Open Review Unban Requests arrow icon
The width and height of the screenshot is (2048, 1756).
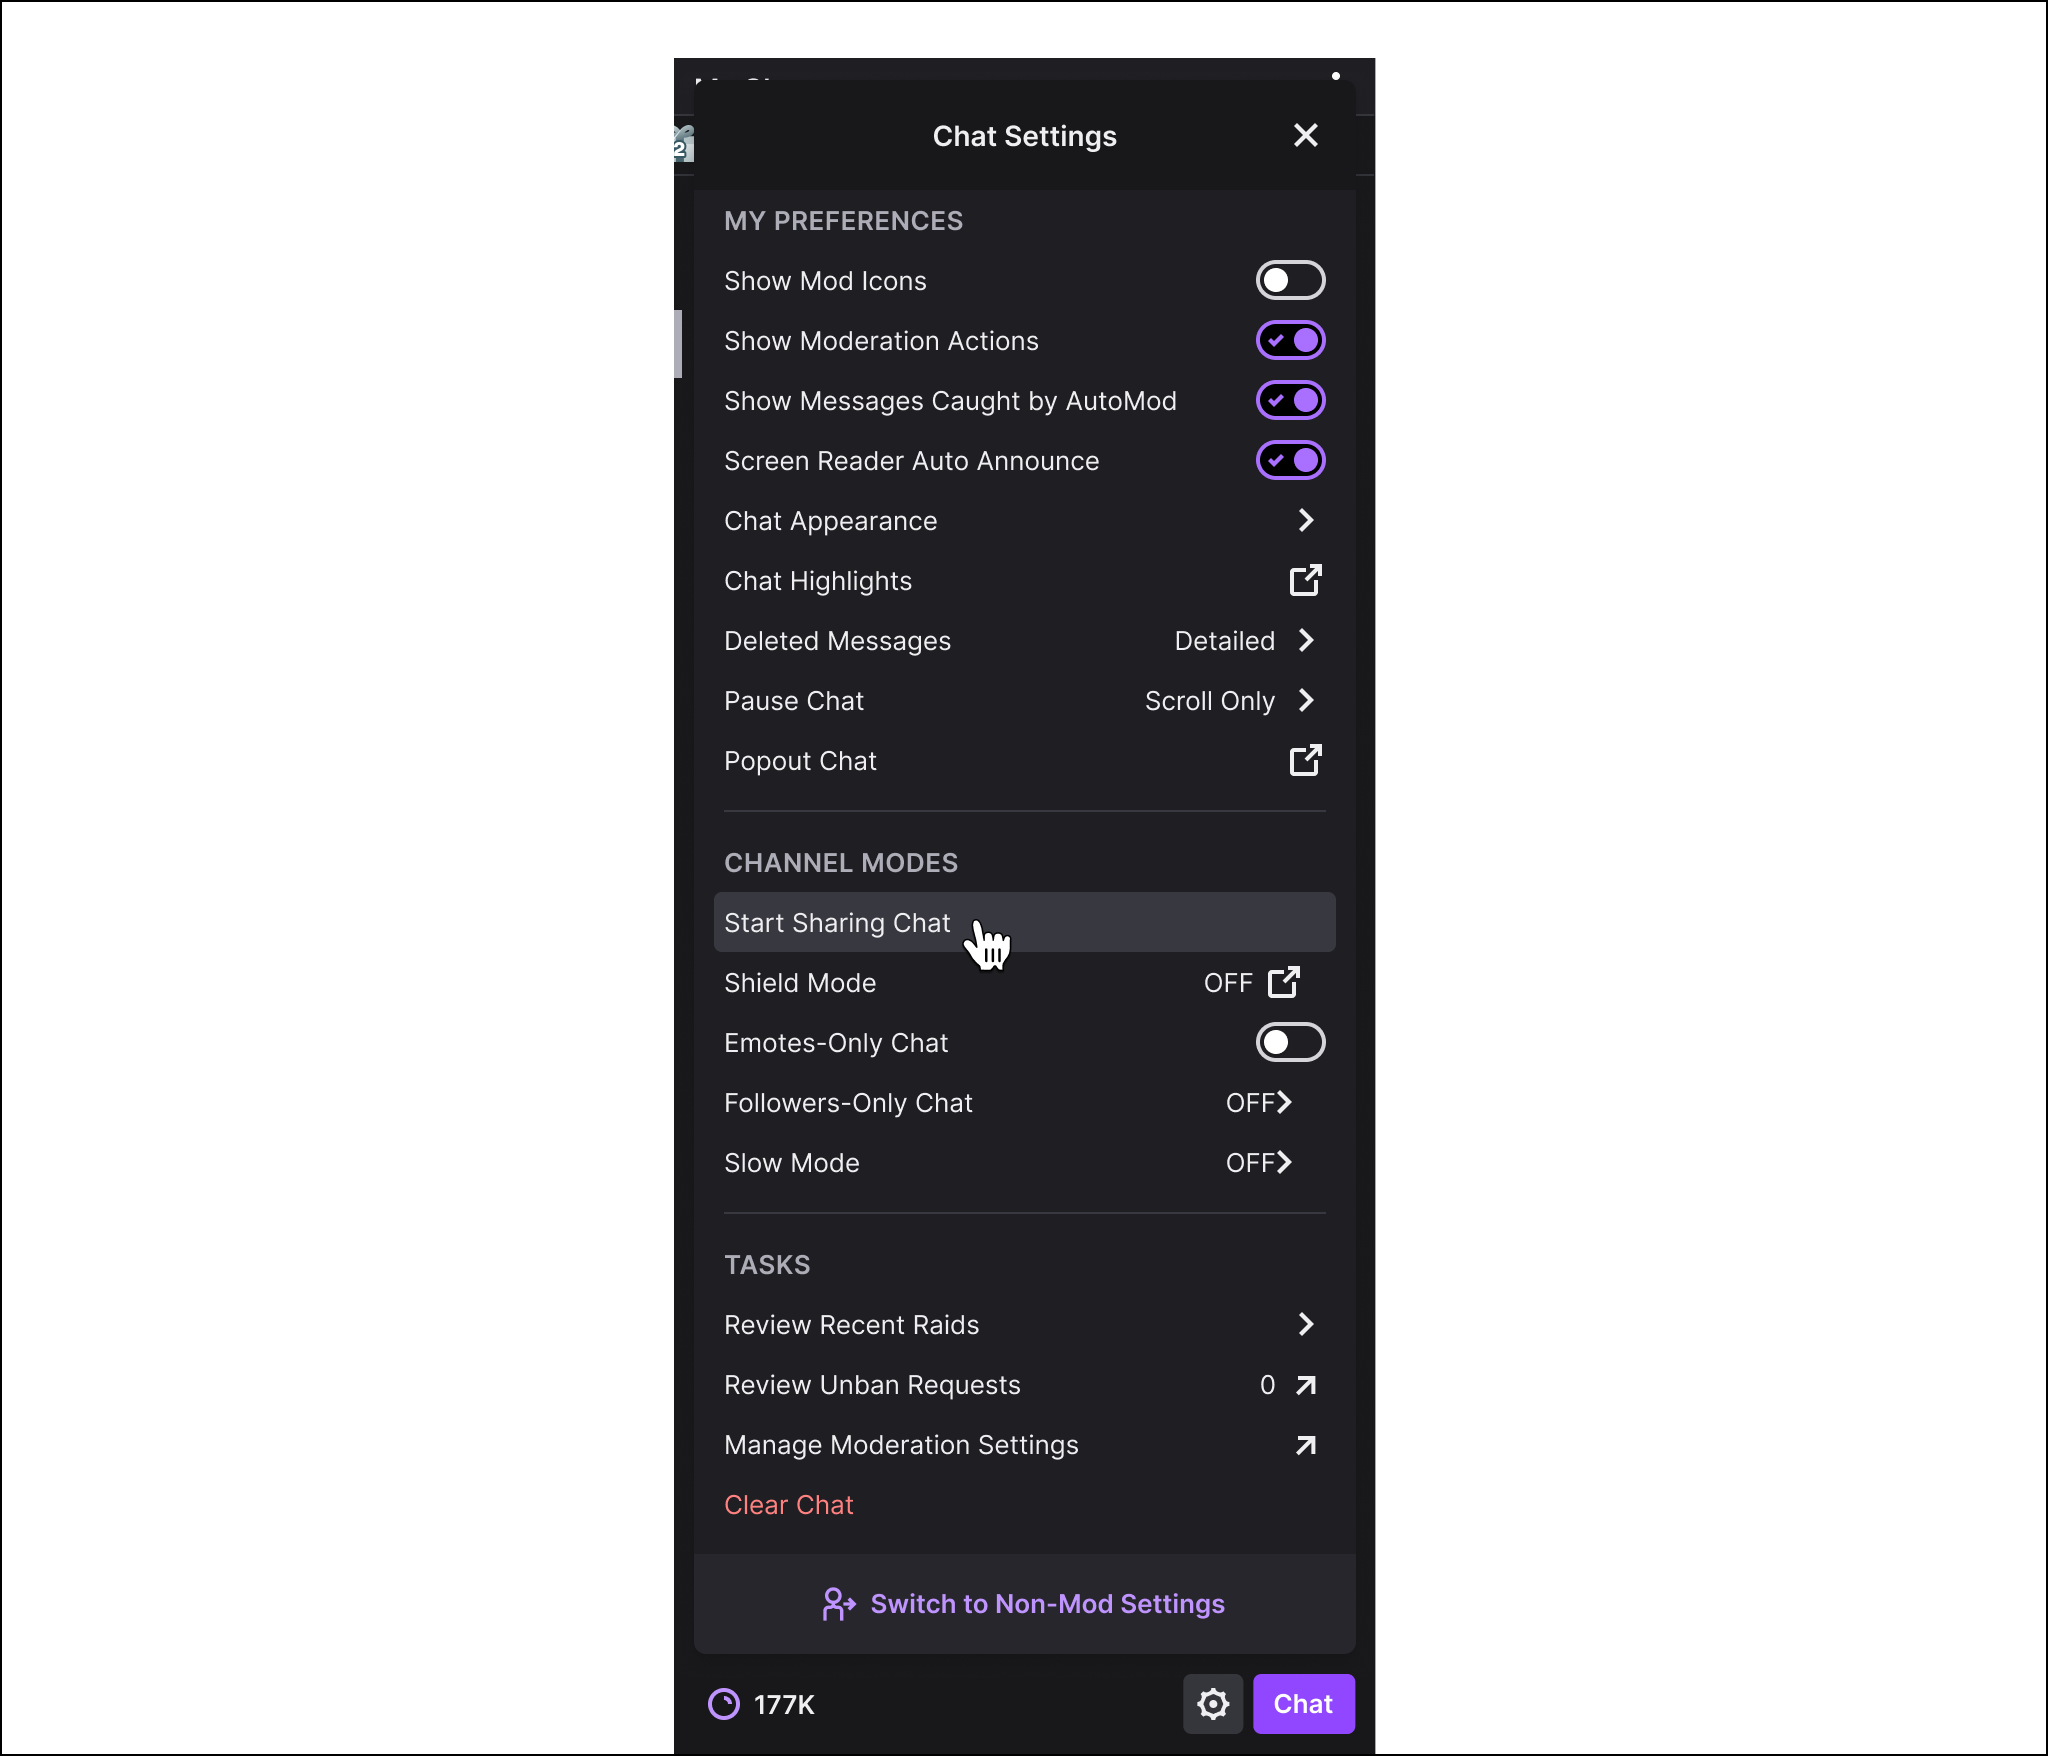point(1305,1385)
